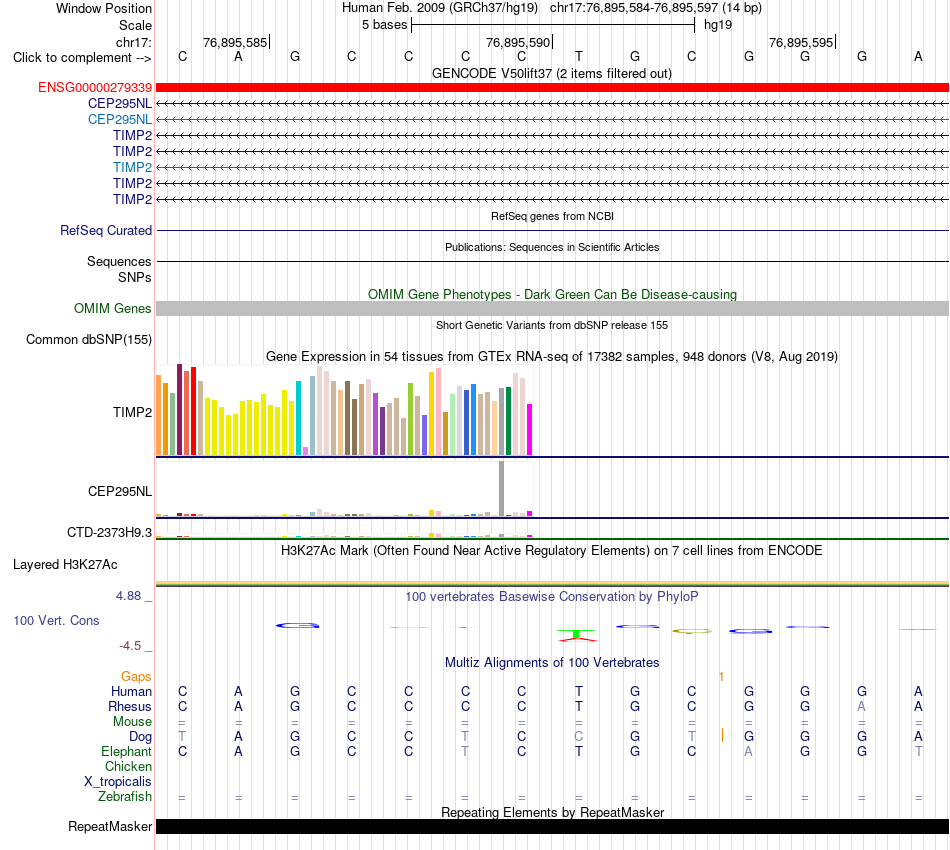Click the 'Dog' species label
The width and height of the screenshot is (950, 850).
click(141, 737)
